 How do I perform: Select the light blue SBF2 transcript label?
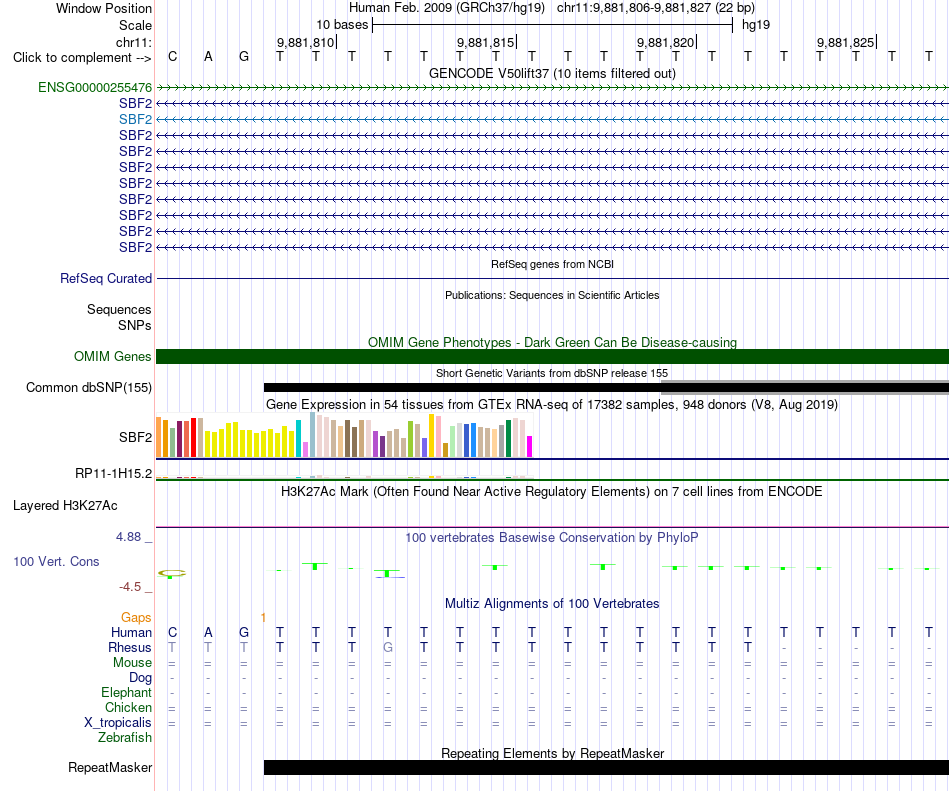click(135, 119)
